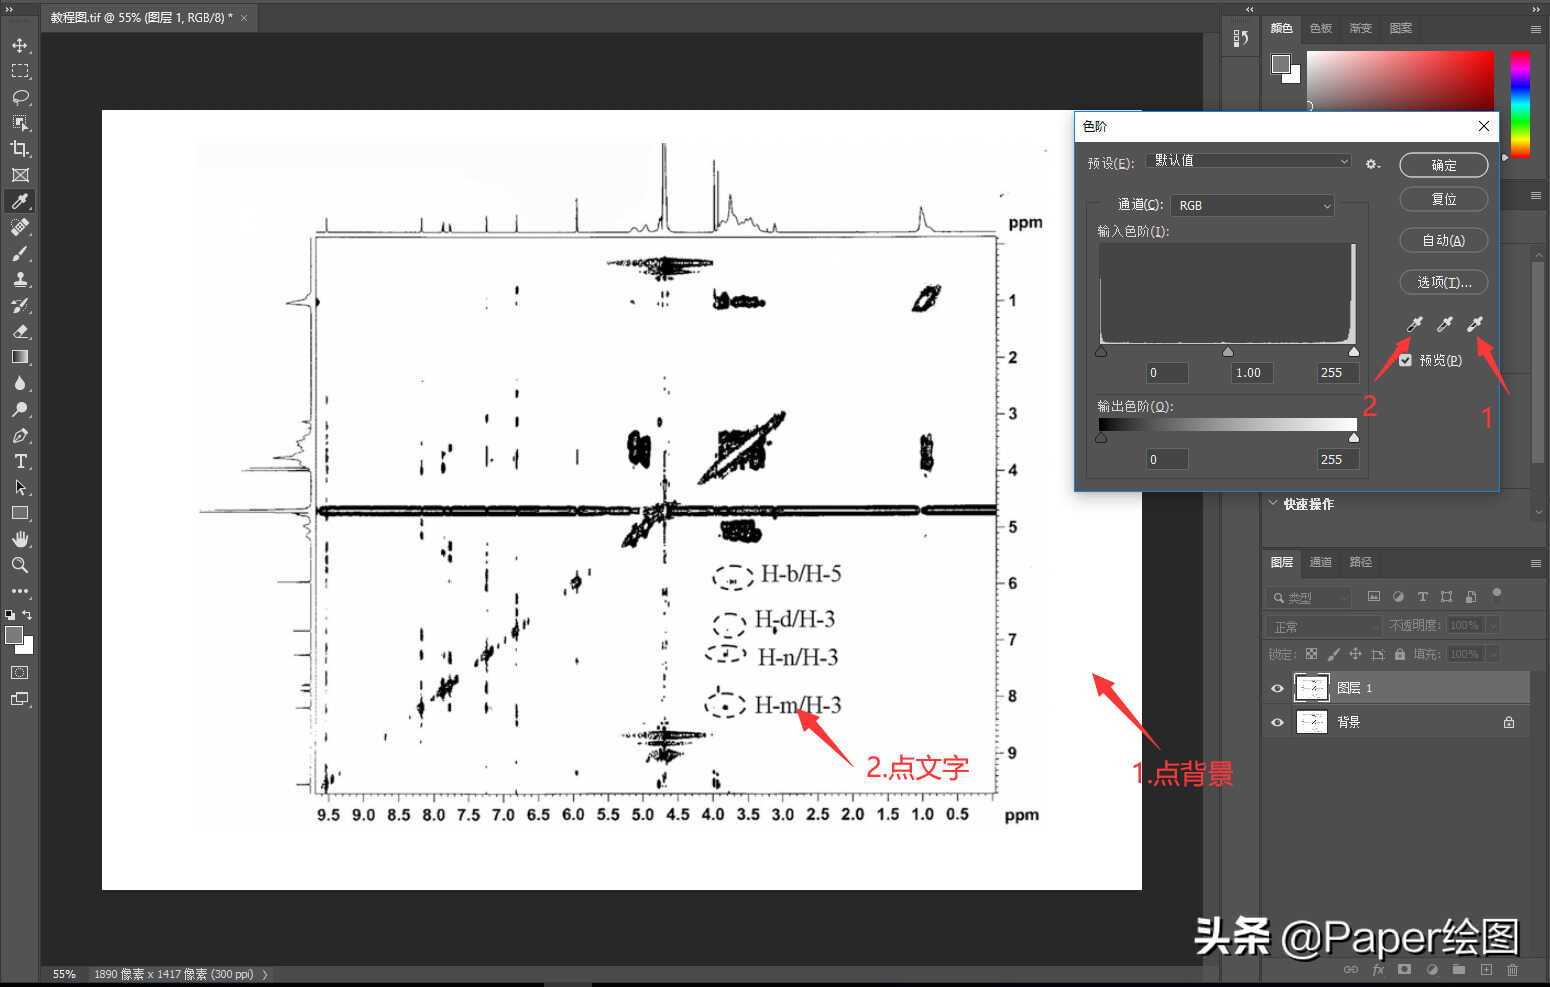Select the Frame tool

pyautogui.click(x=20, y=175)
